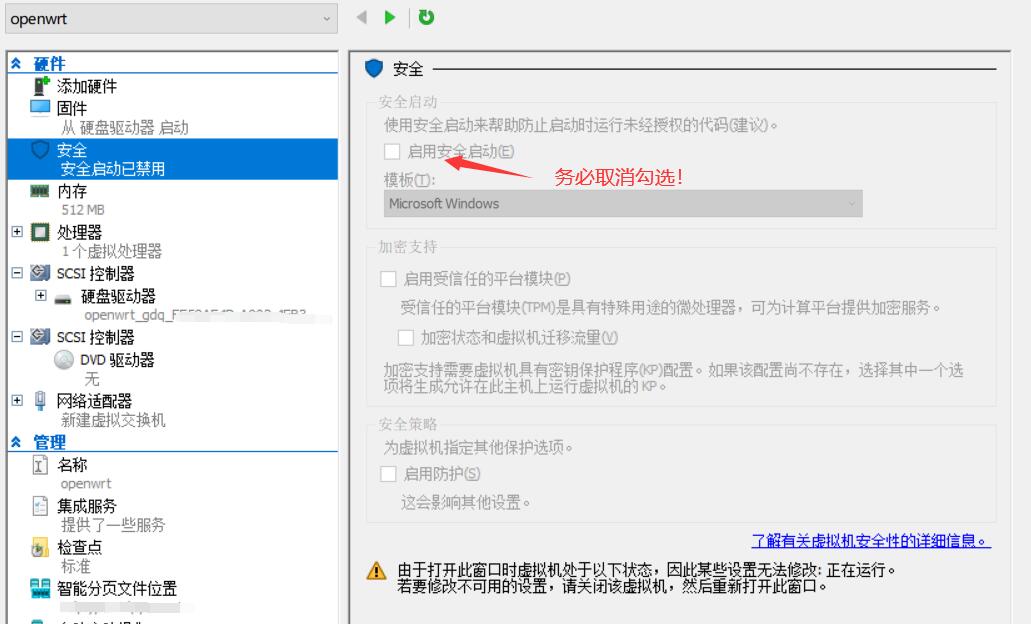The image size is (1031, 624).
Task: Select the 添加硬件 add hardware item
Action: tap(86, 86)
